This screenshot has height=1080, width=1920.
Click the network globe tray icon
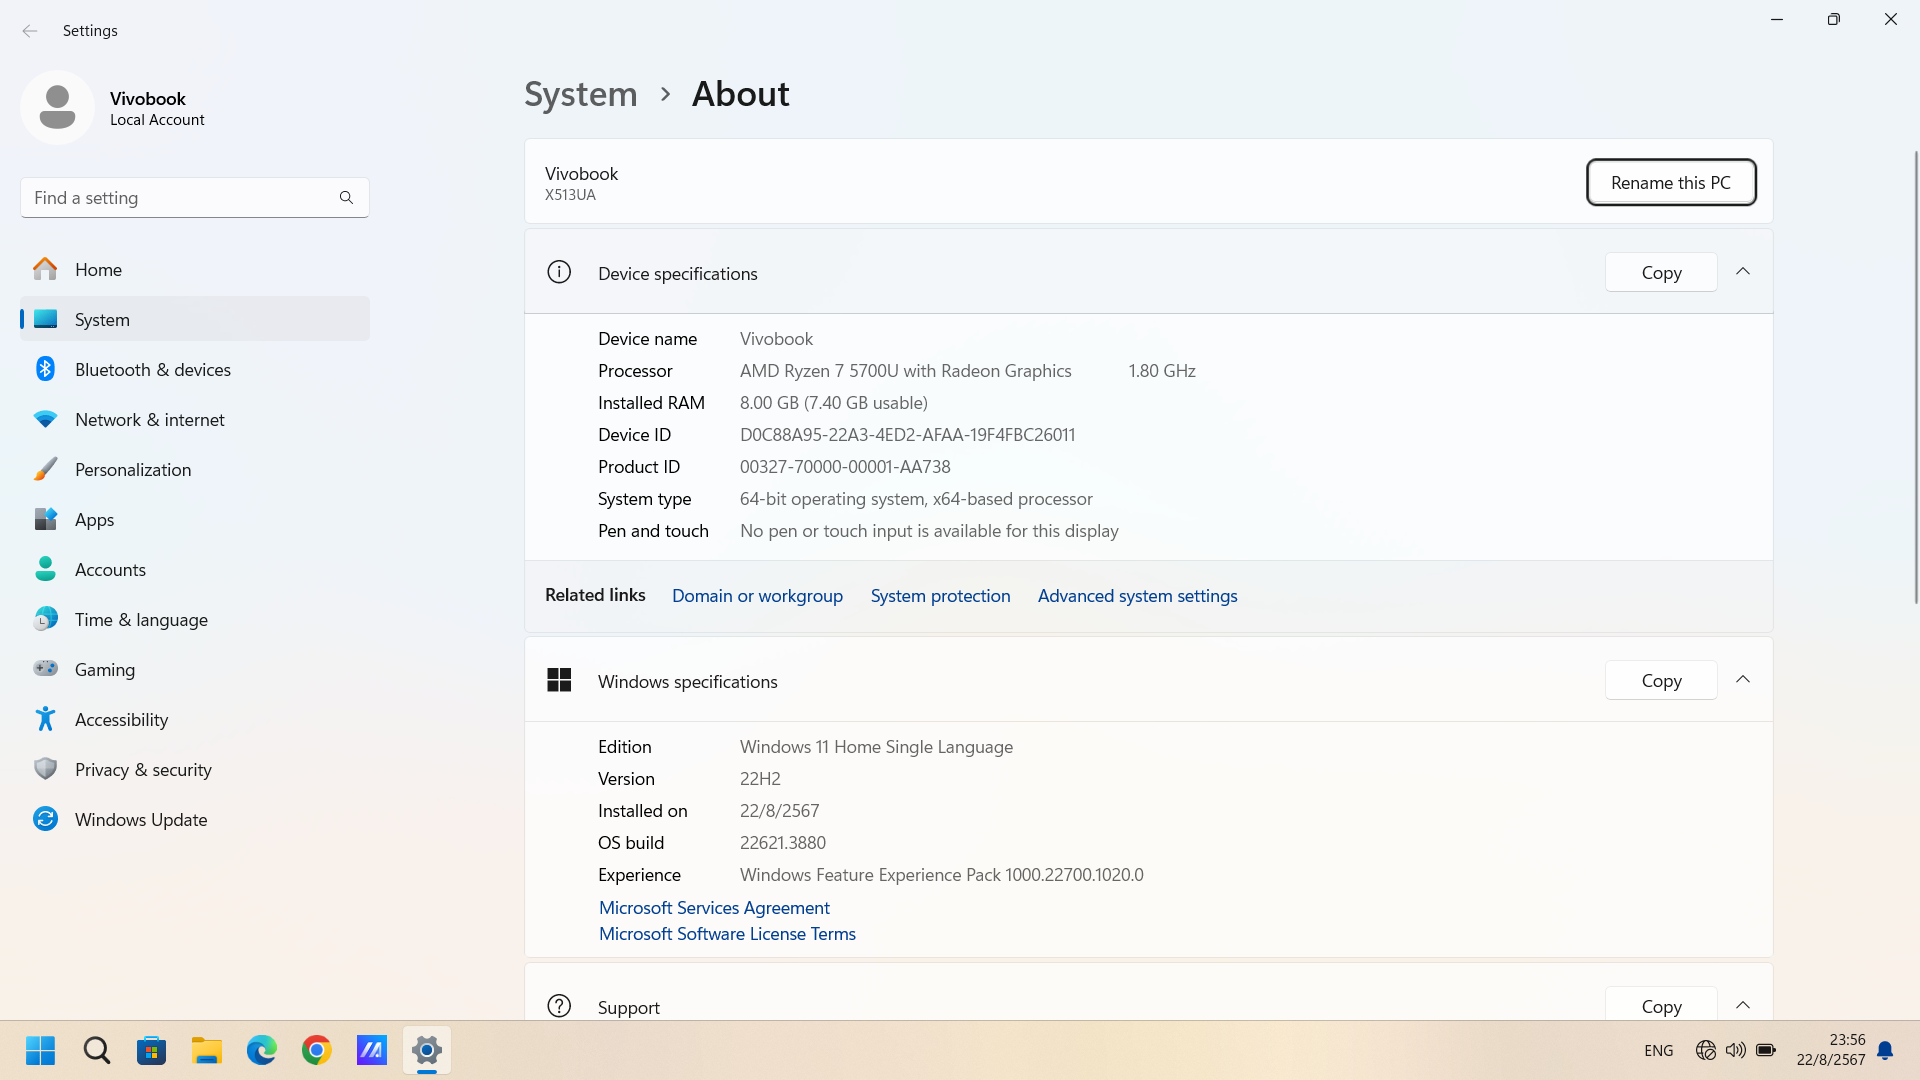1706,1050
